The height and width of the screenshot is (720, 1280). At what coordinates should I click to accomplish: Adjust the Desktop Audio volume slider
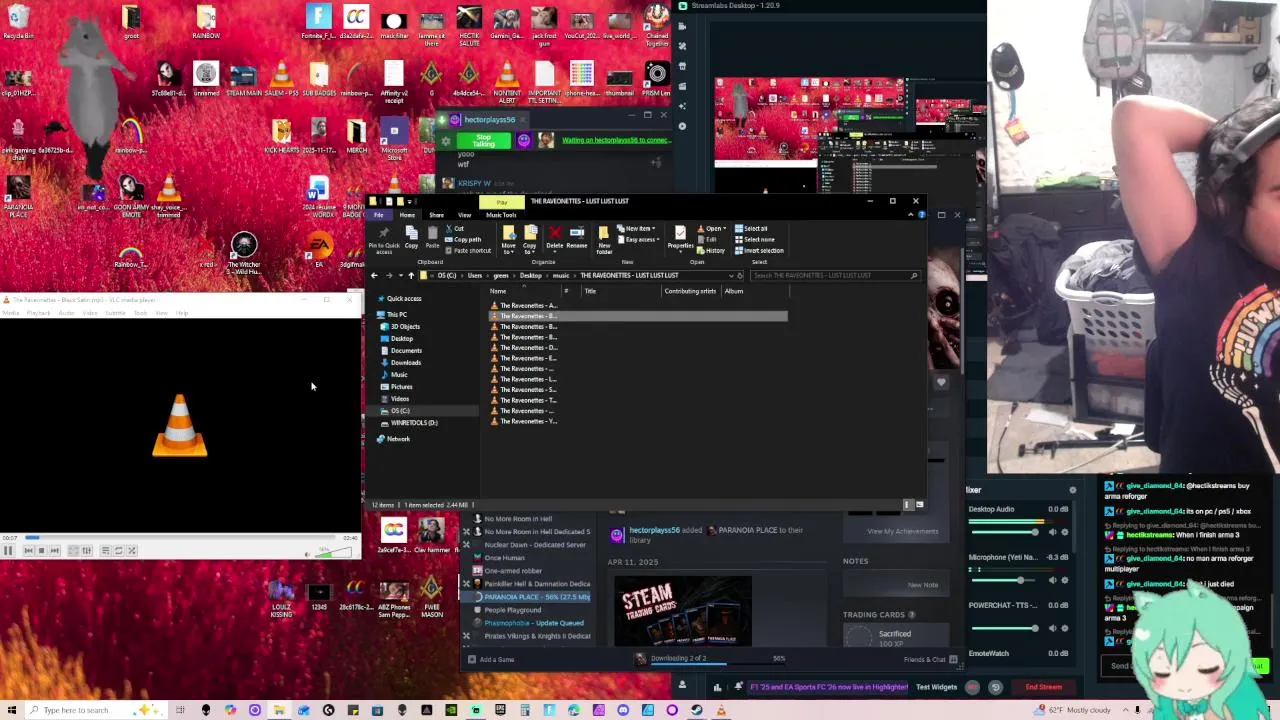coord(1003,532)
